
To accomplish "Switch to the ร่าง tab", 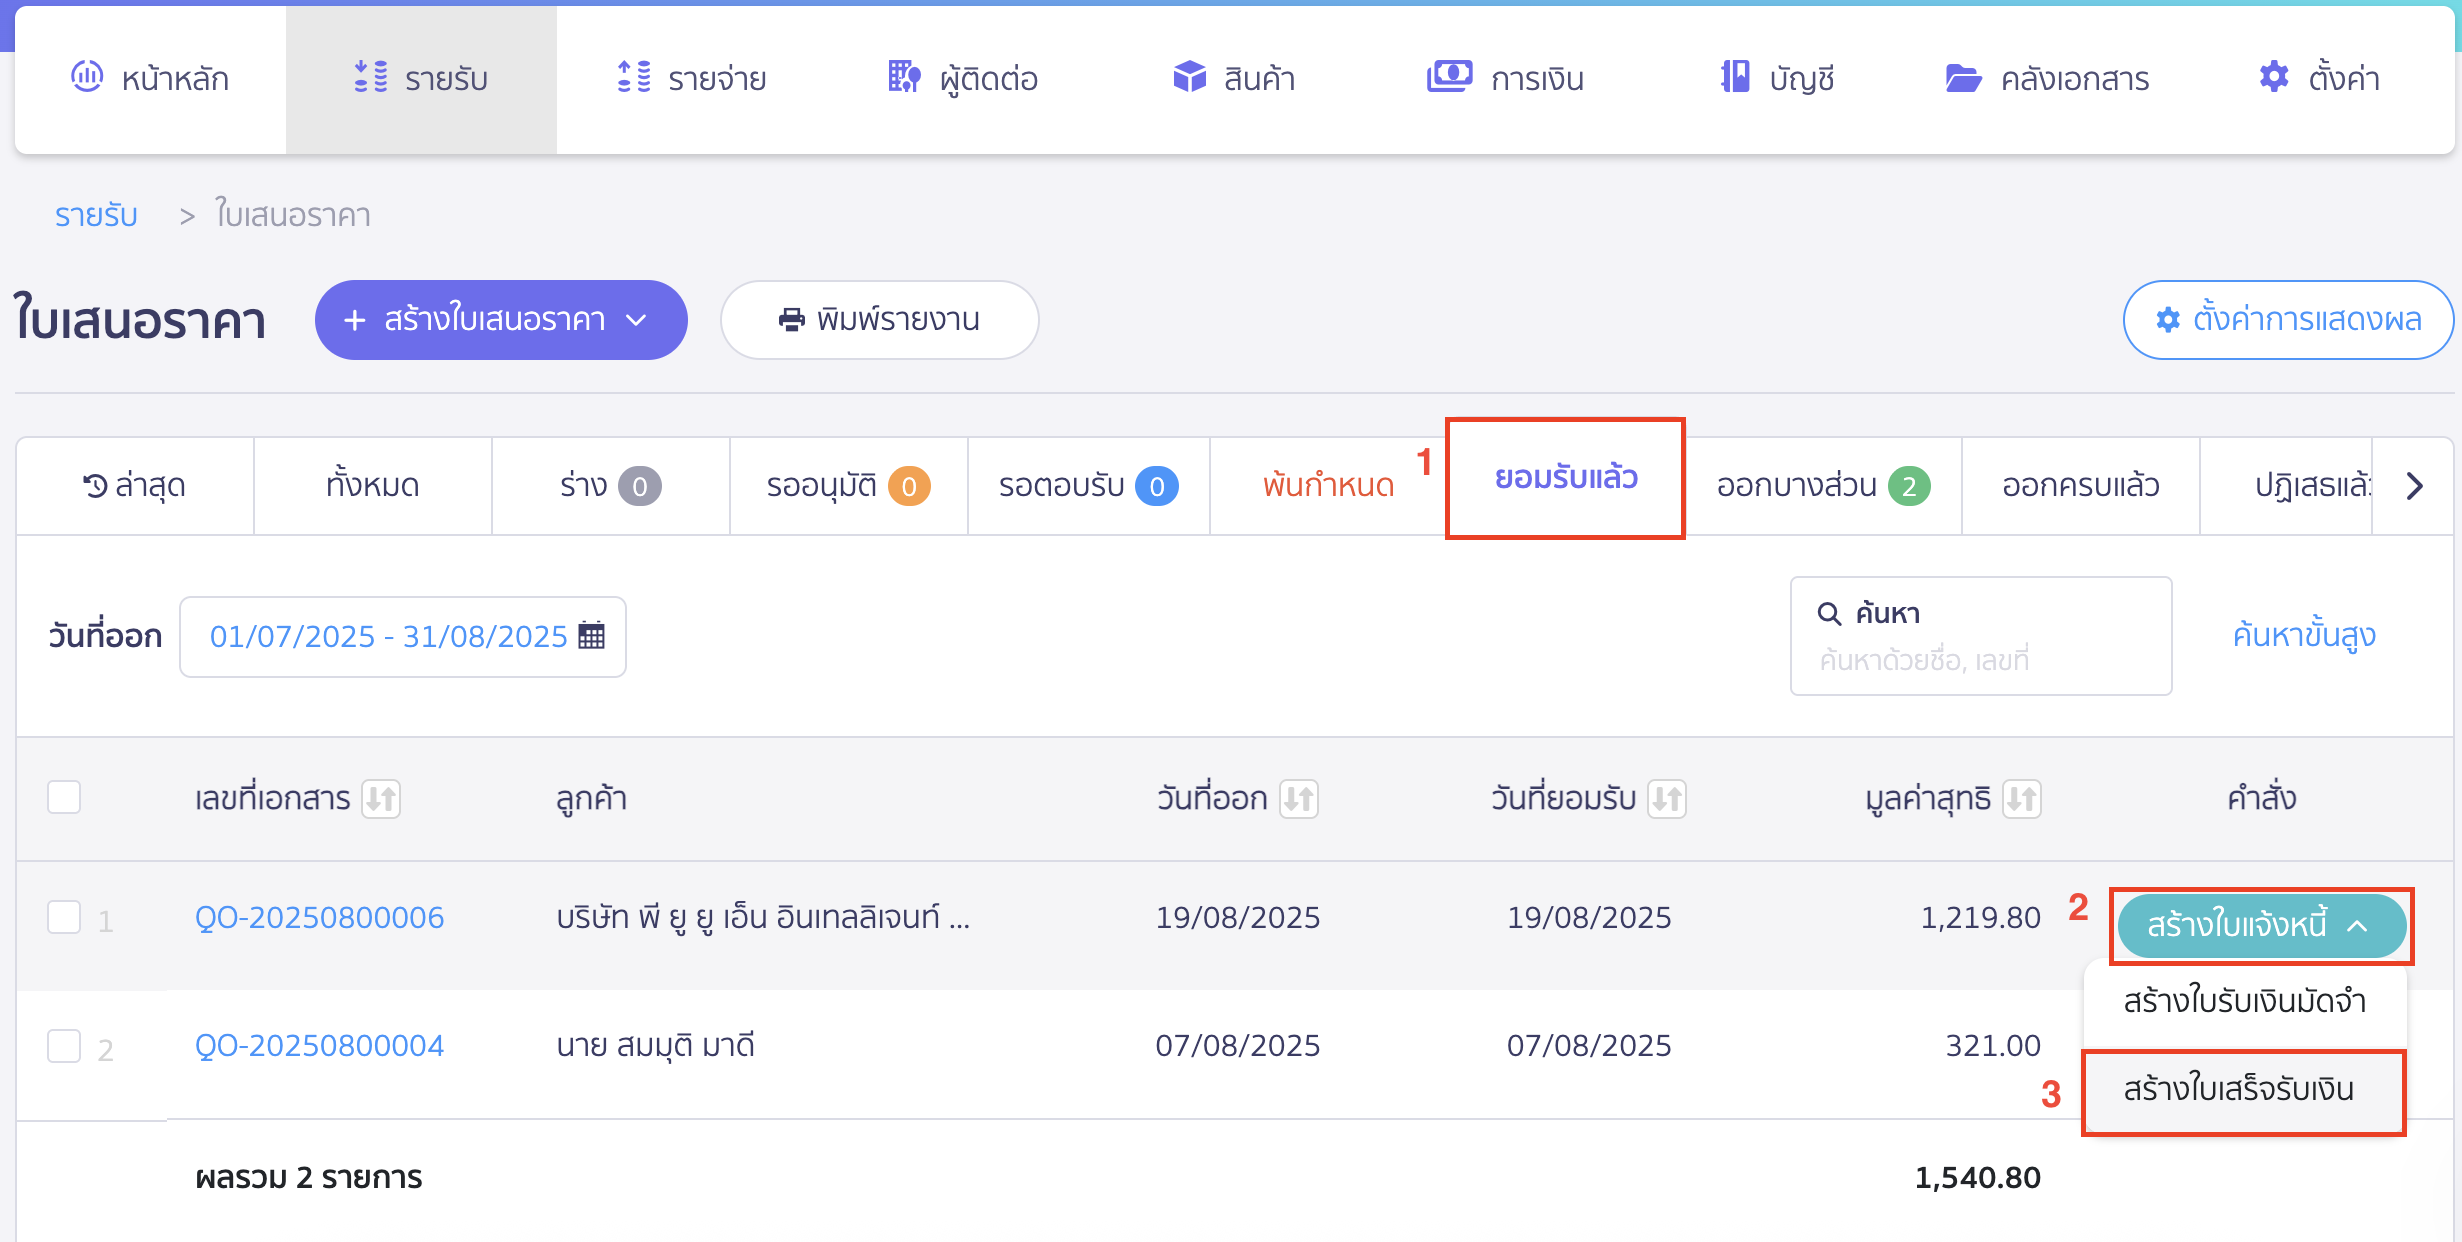I will click(x=611, y=486).
